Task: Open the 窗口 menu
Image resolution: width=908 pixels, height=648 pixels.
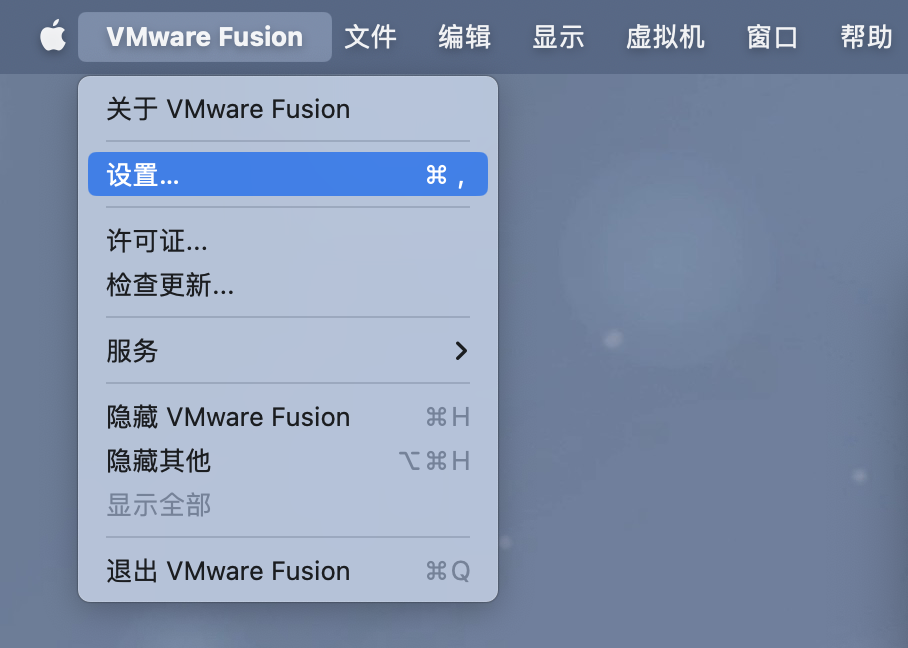Action: coord(772,37)
